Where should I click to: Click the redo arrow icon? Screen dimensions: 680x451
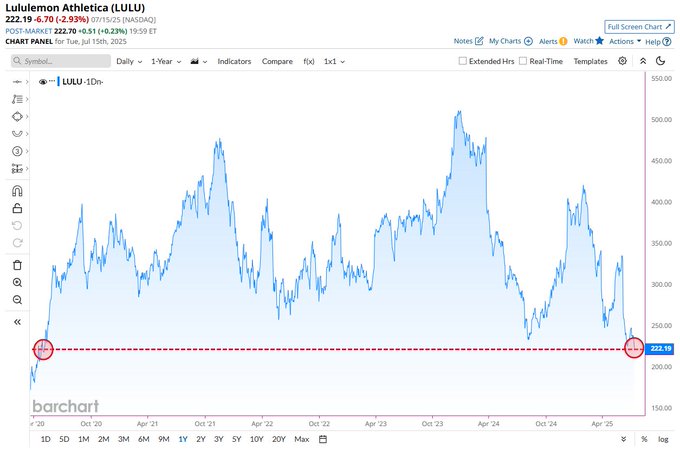point(17,243)
